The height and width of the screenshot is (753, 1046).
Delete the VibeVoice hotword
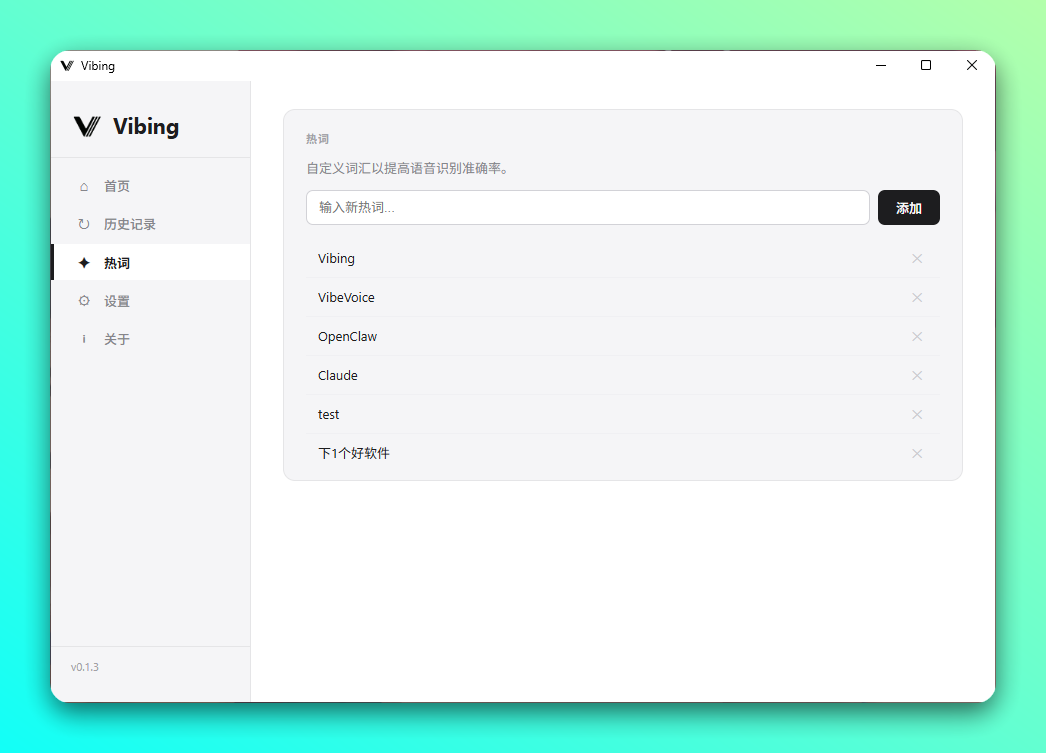917,297
